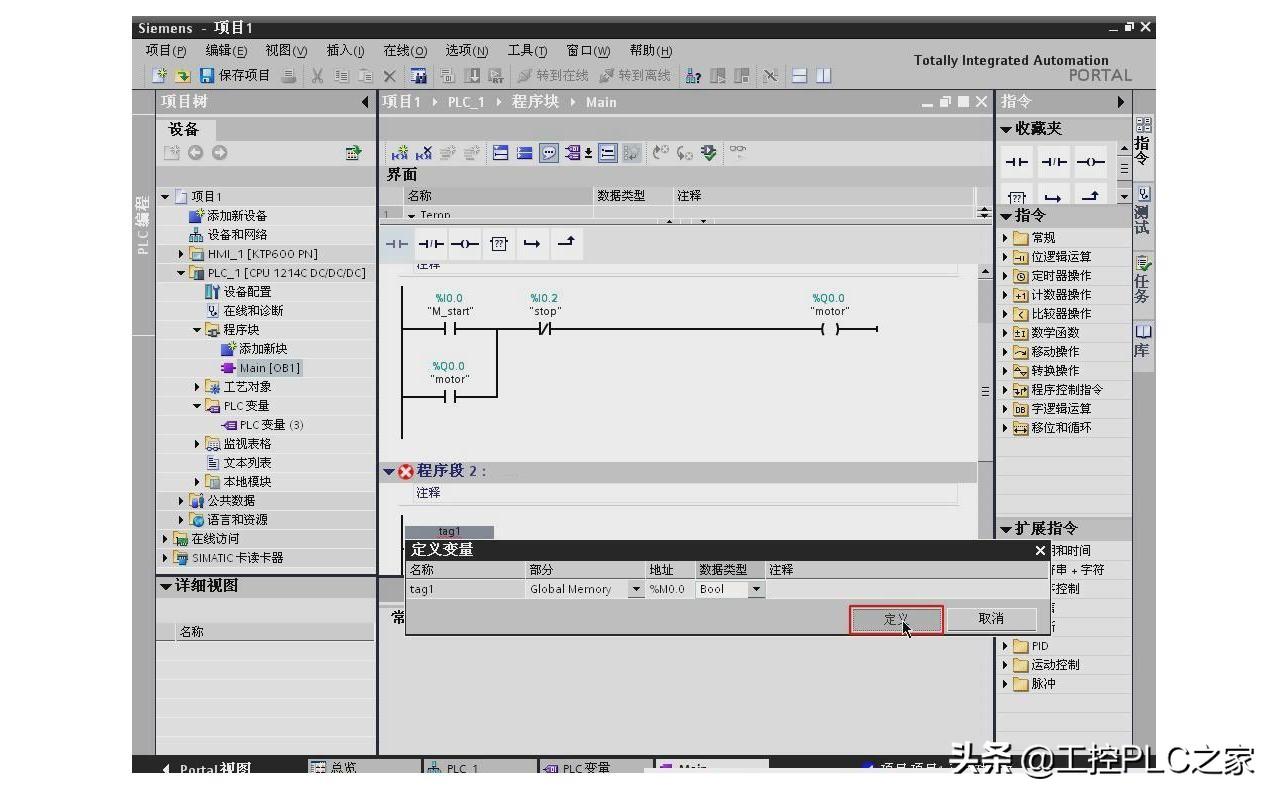Click the split editor vertically icon
The image size is (1280, 800).
tap(823, 75)
